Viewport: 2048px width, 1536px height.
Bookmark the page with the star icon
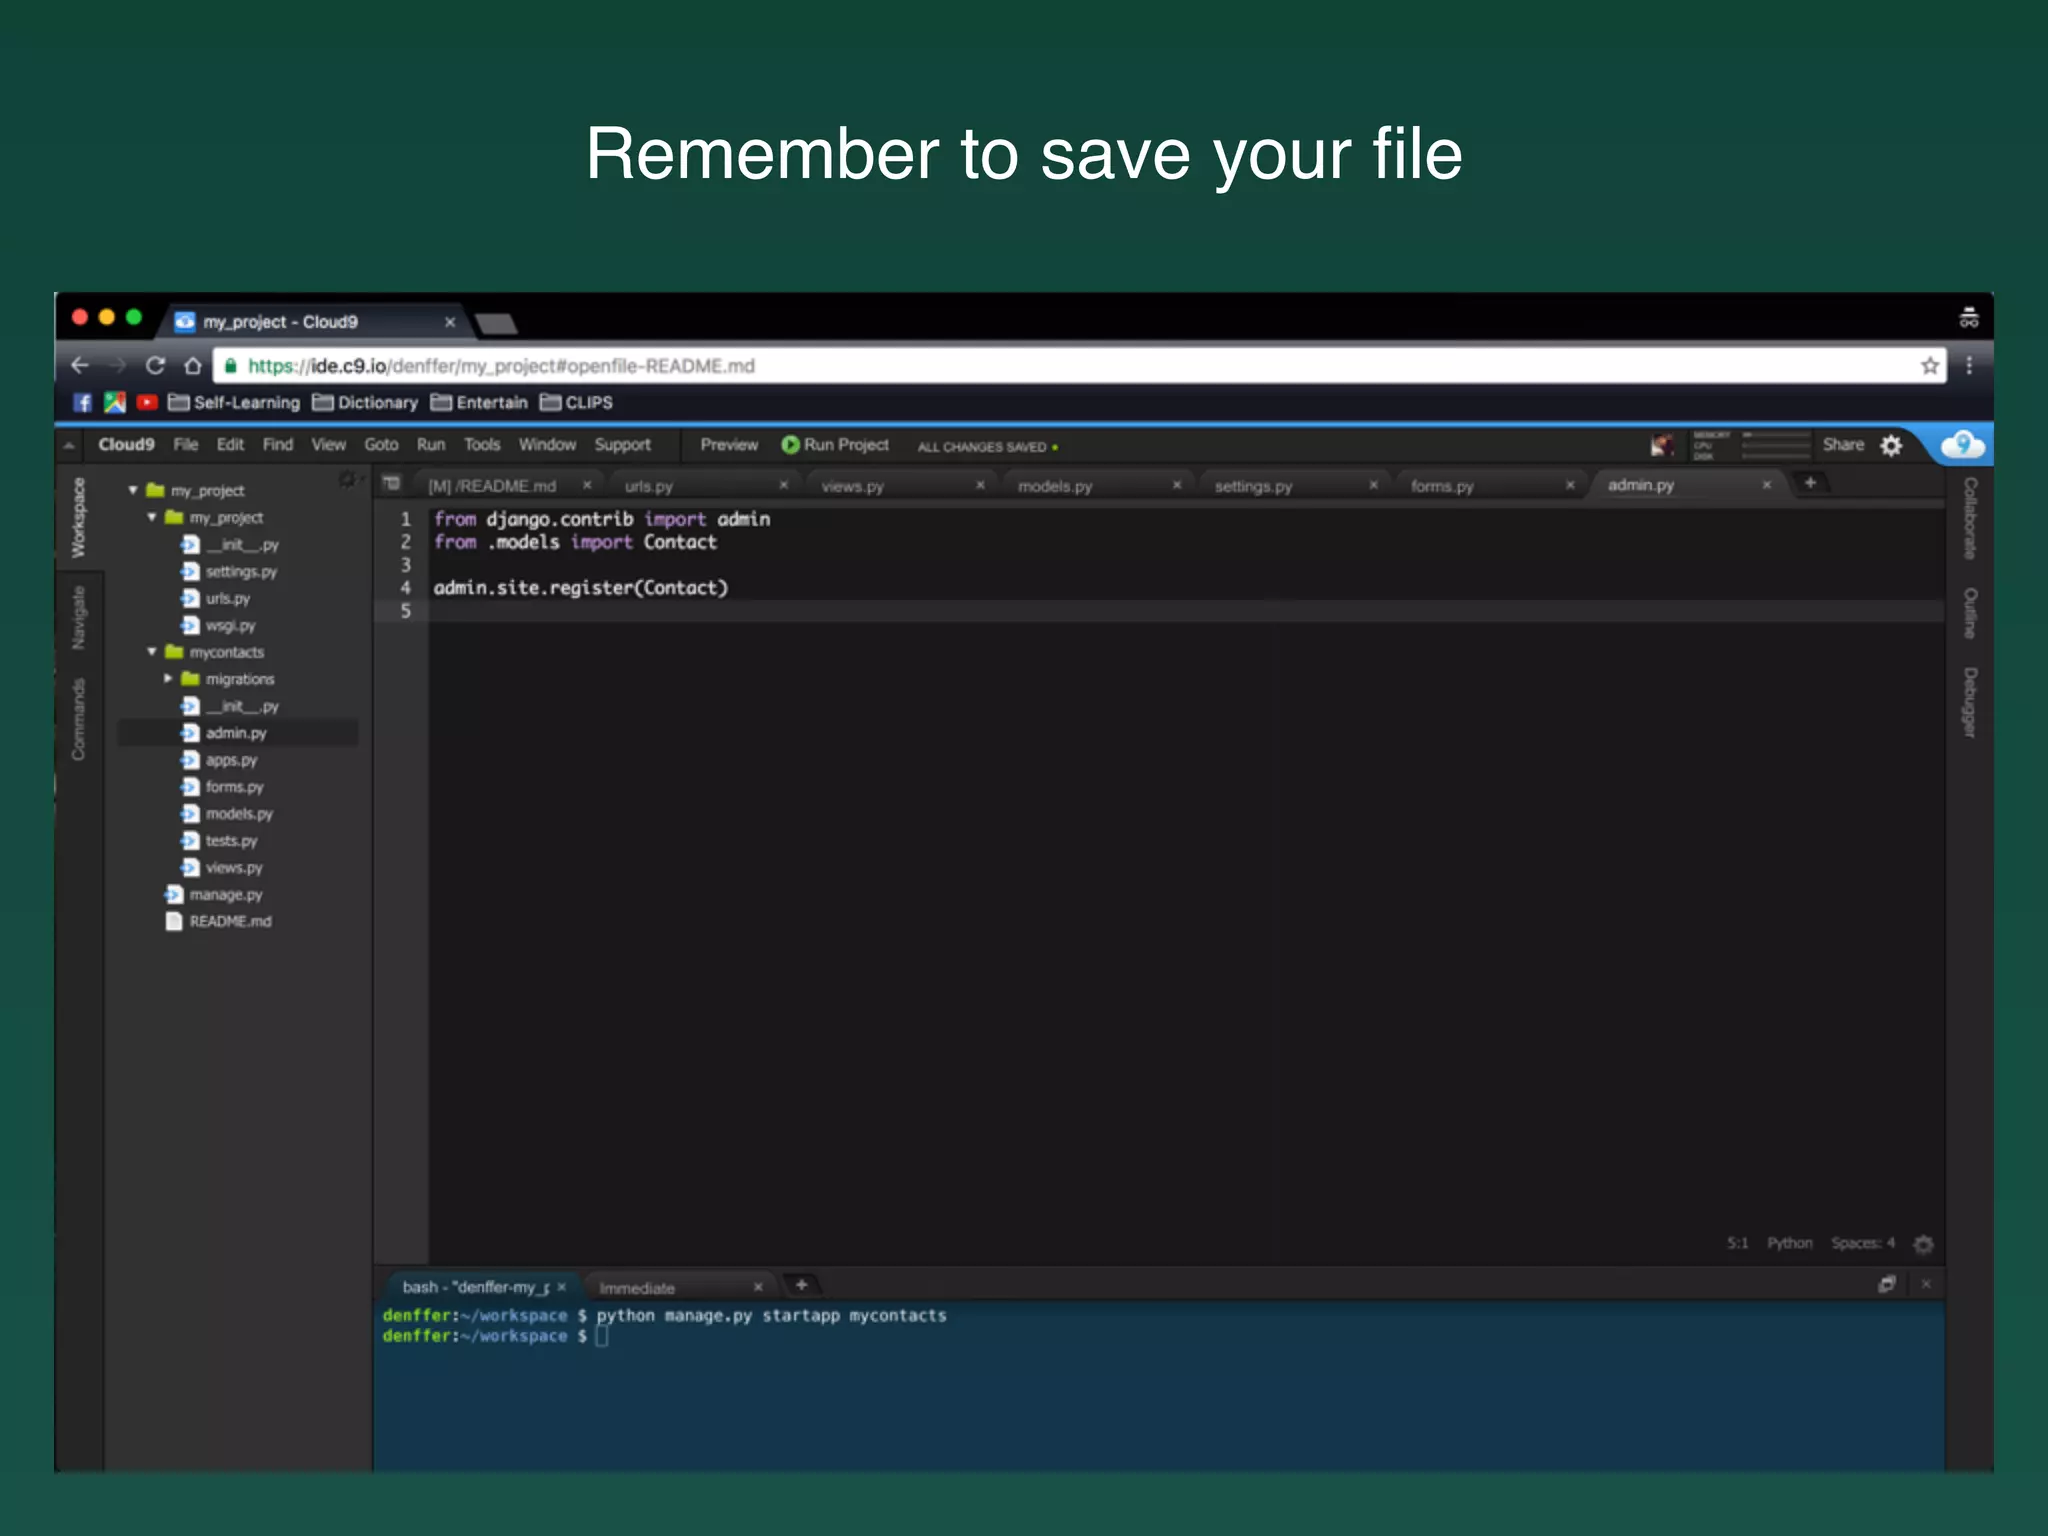coord(1929,366)
